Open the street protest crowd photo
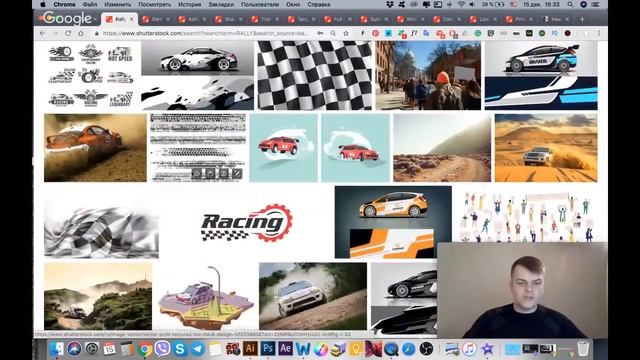Screen dimensions: 640x360 pos(428,76)
